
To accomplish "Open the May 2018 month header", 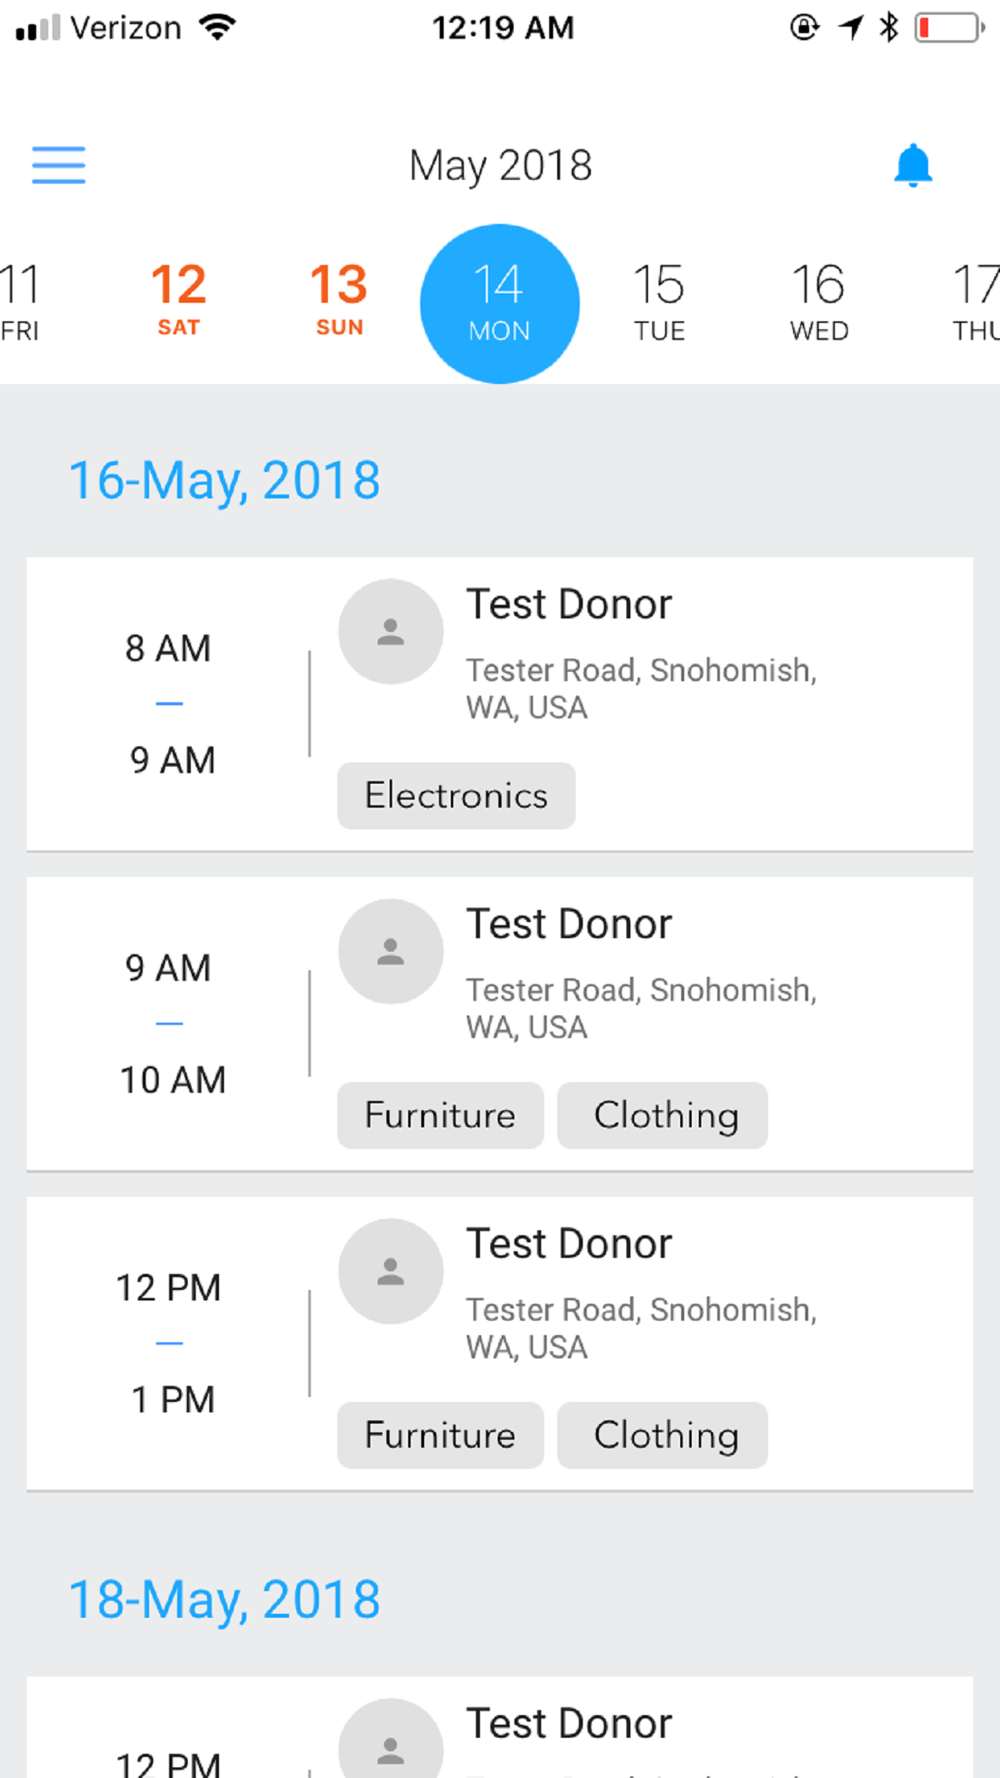I will (x=500, y=165).
